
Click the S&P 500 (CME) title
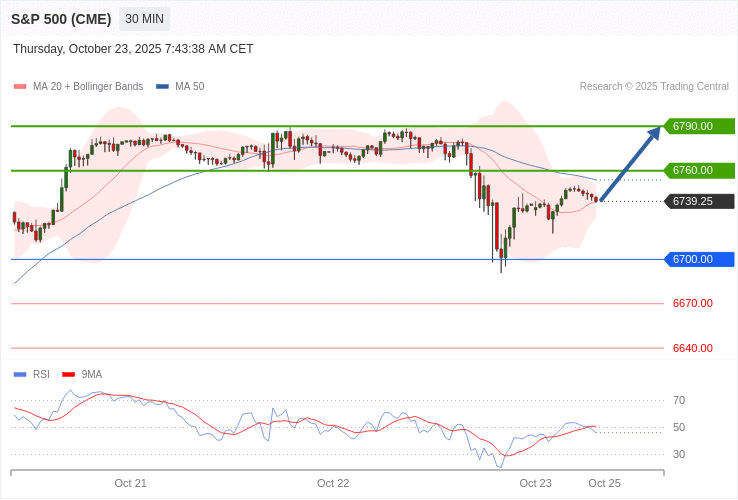61,19
